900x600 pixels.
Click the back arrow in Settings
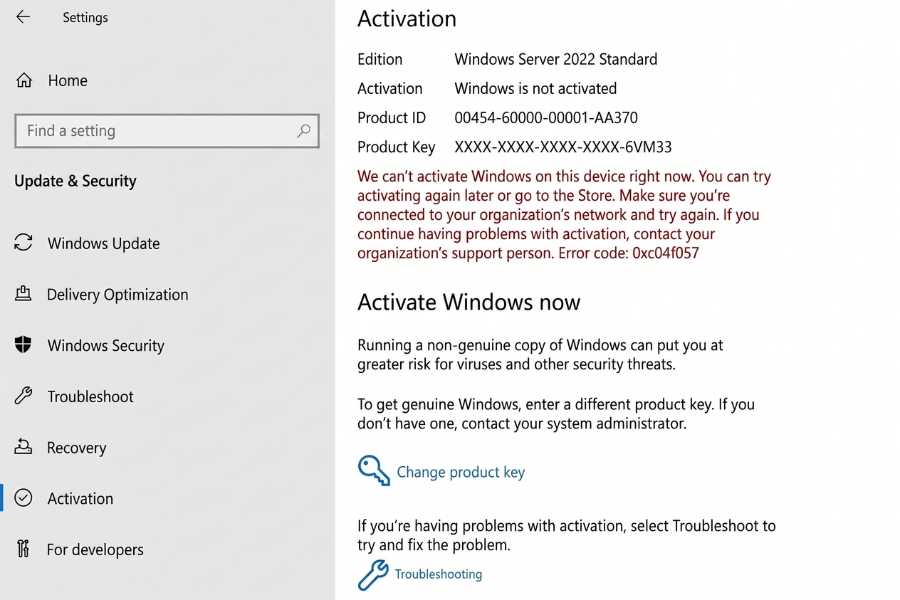[x=23, y=17]
